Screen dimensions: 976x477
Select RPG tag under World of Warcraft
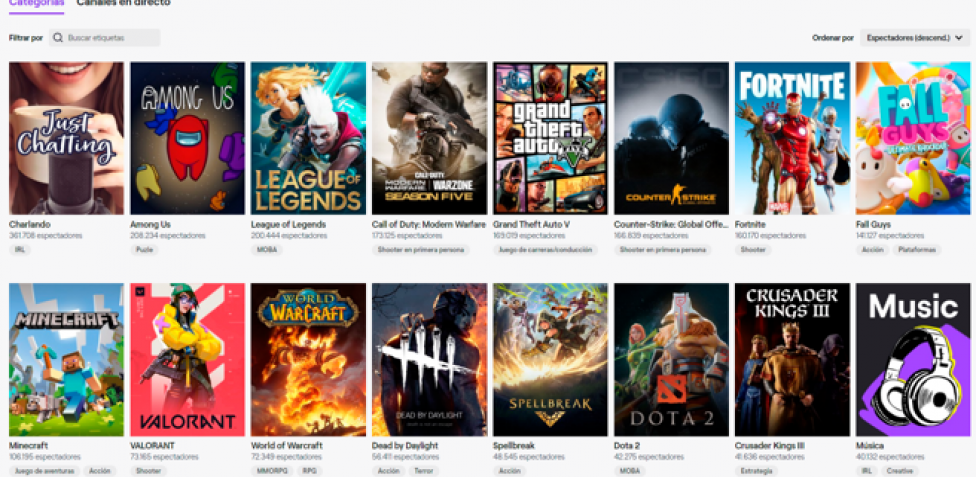point(309,471)
